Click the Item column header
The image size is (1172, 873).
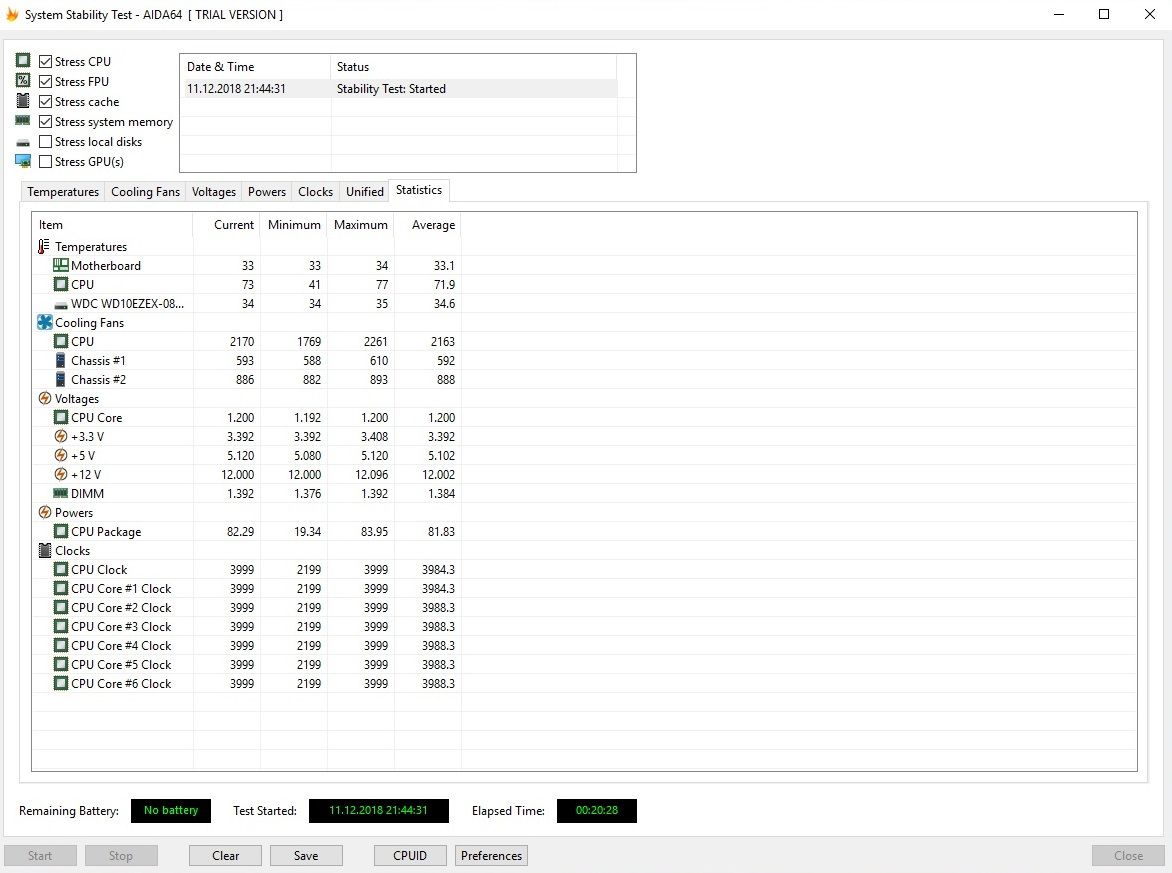click(112, 224)
